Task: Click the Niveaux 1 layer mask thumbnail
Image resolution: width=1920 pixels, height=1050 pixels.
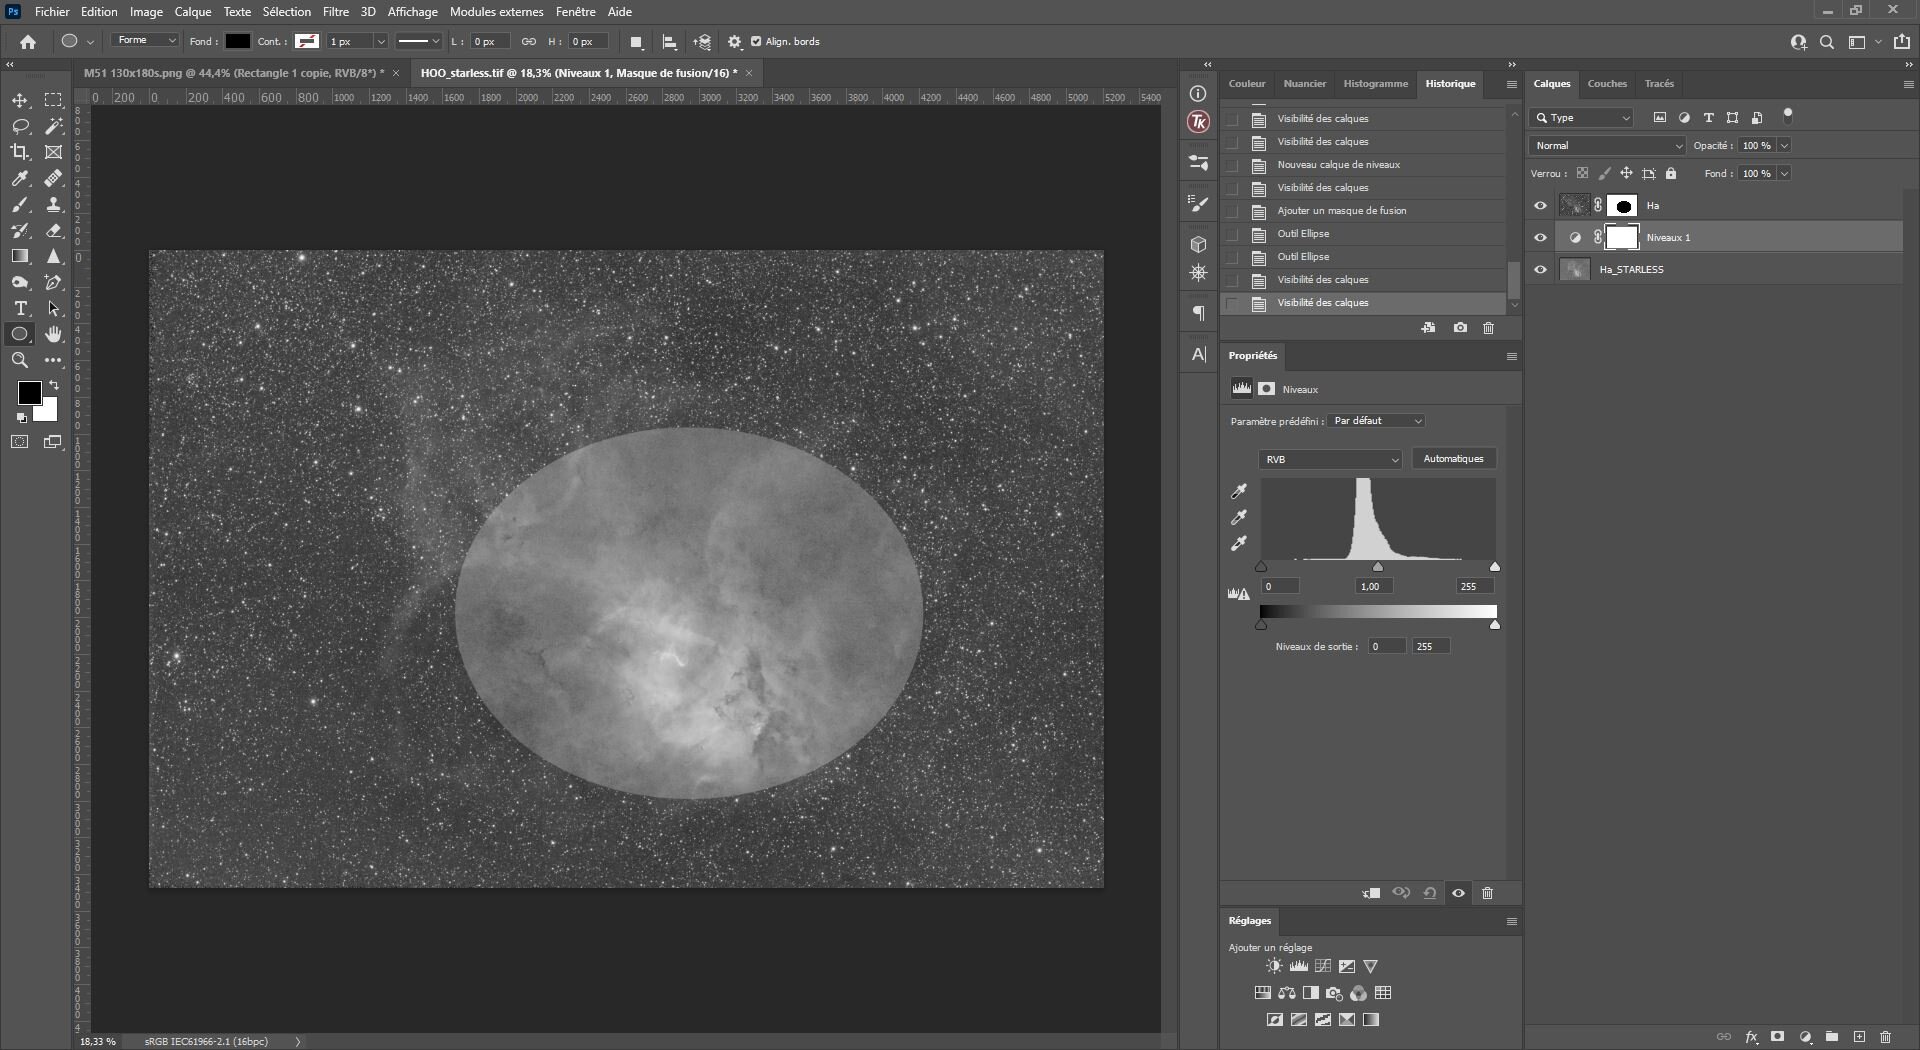Action: tap(1622, 238)
